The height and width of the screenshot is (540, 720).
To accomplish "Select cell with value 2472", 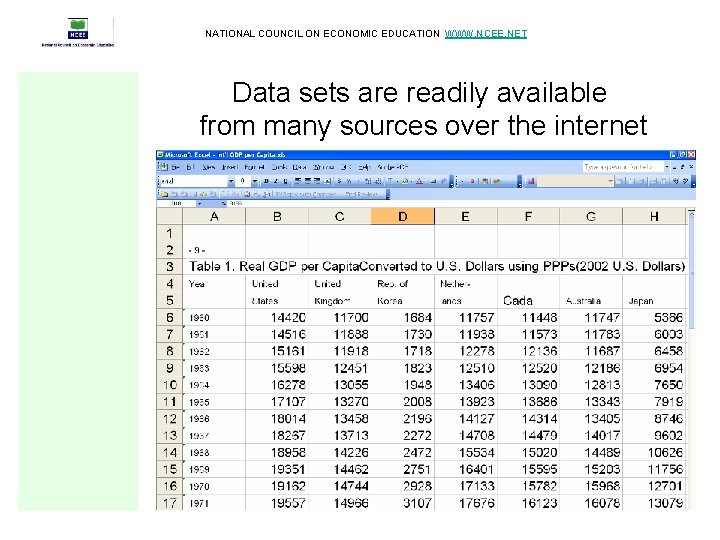I will click(403, 452).
